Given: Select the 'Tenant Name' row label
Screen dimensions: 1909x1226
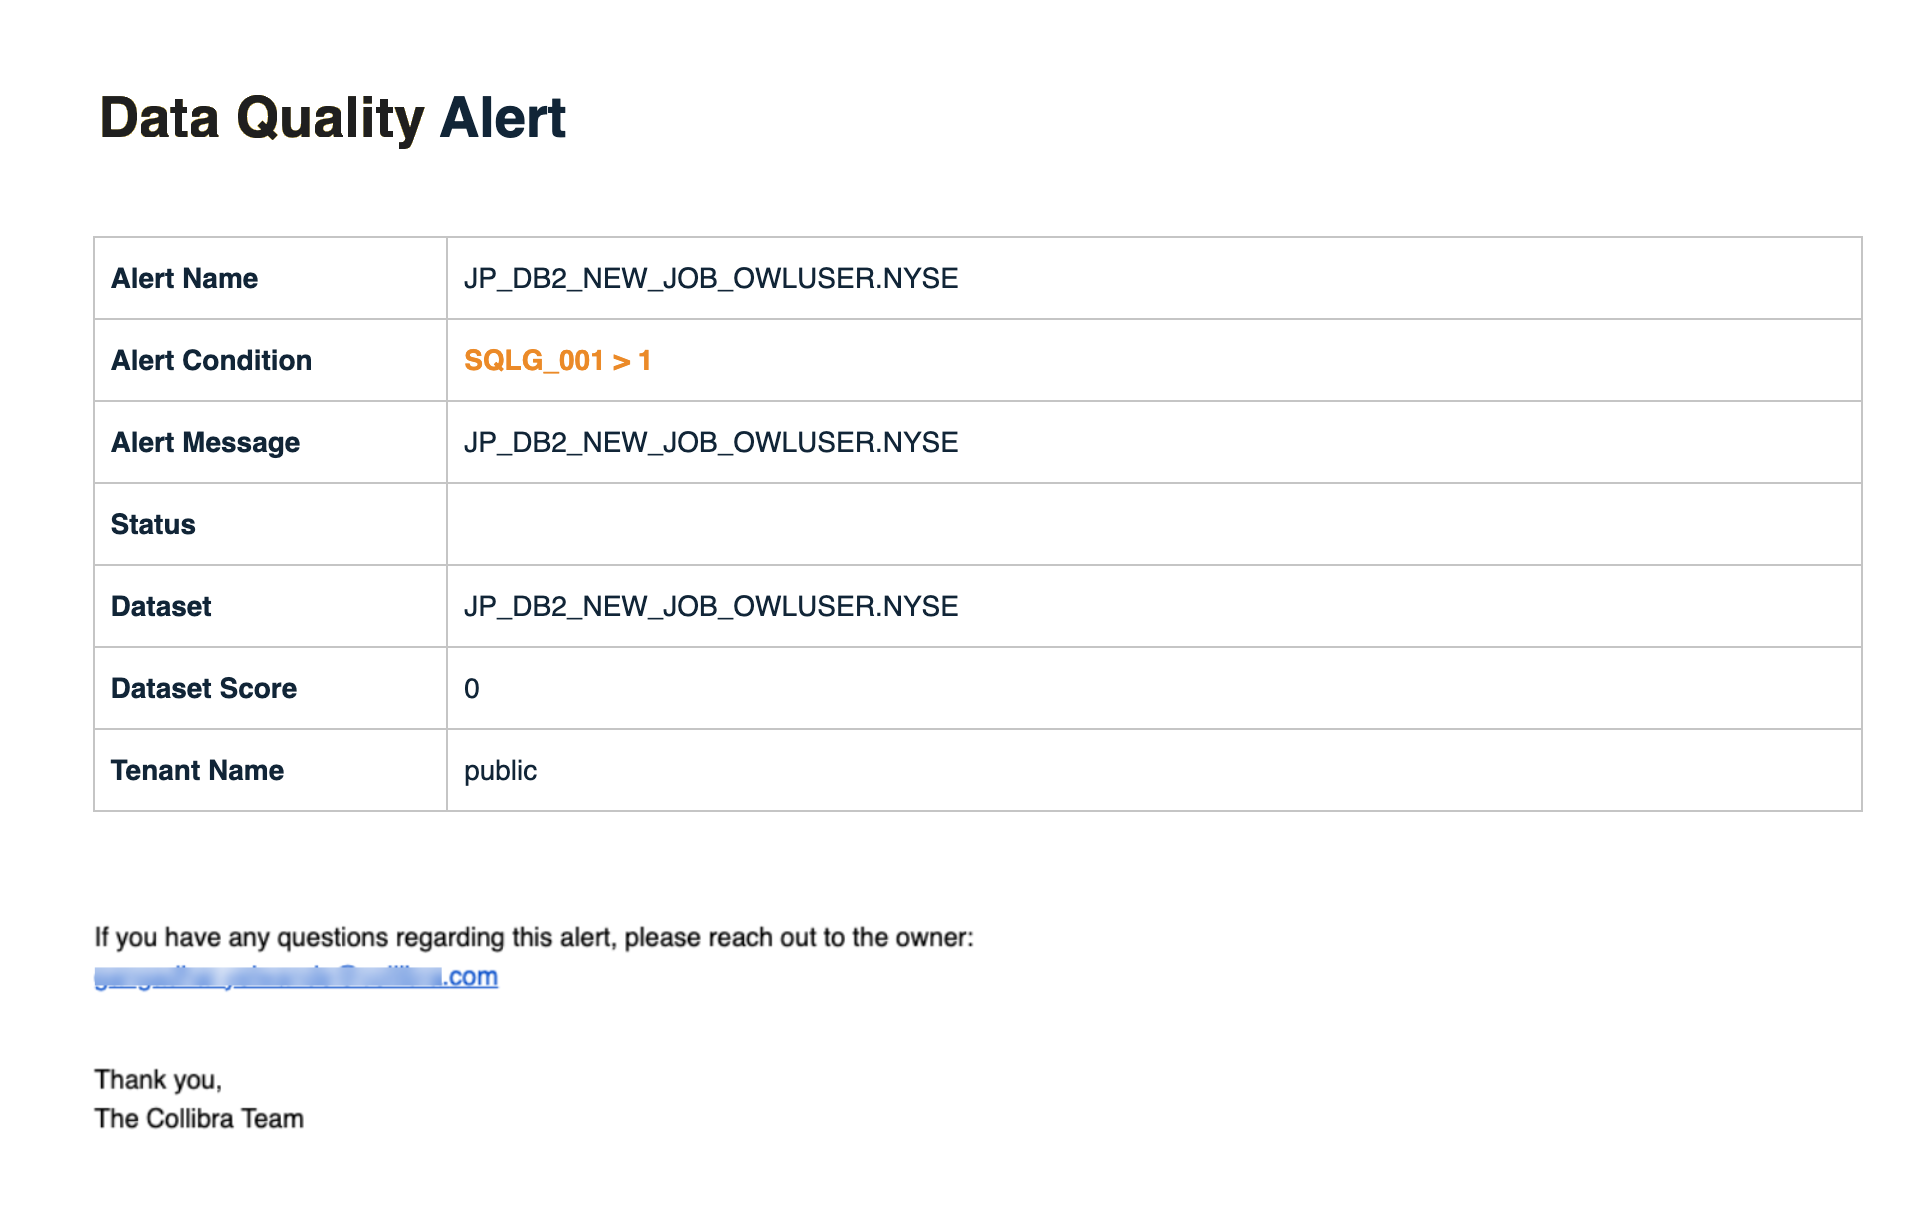Looking at the screenshot, I should pos(197,770).
